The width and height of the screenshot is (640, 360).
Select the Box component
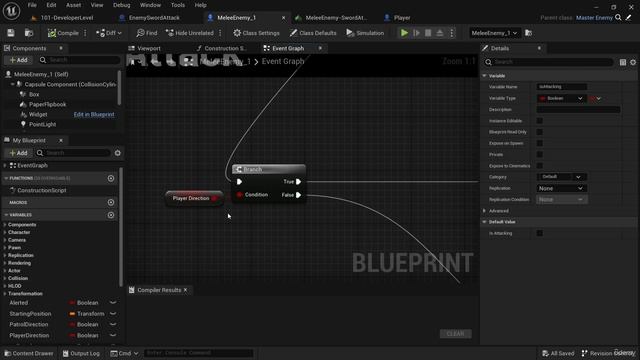click(x=34, y=94)
